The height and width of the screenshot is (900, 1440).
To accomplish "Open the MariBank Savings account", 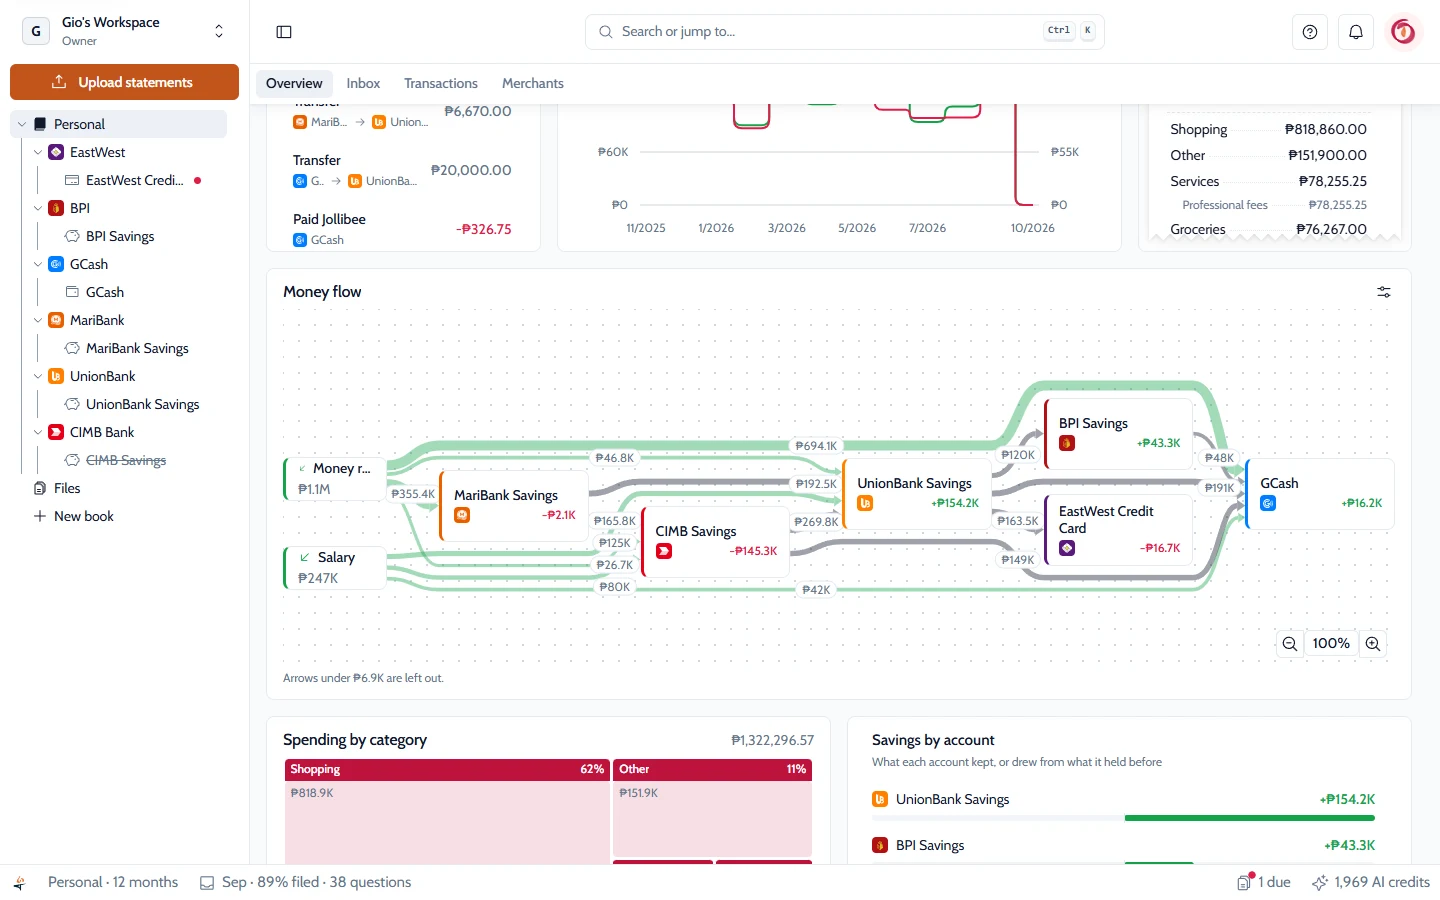I will tap(137, 348).
